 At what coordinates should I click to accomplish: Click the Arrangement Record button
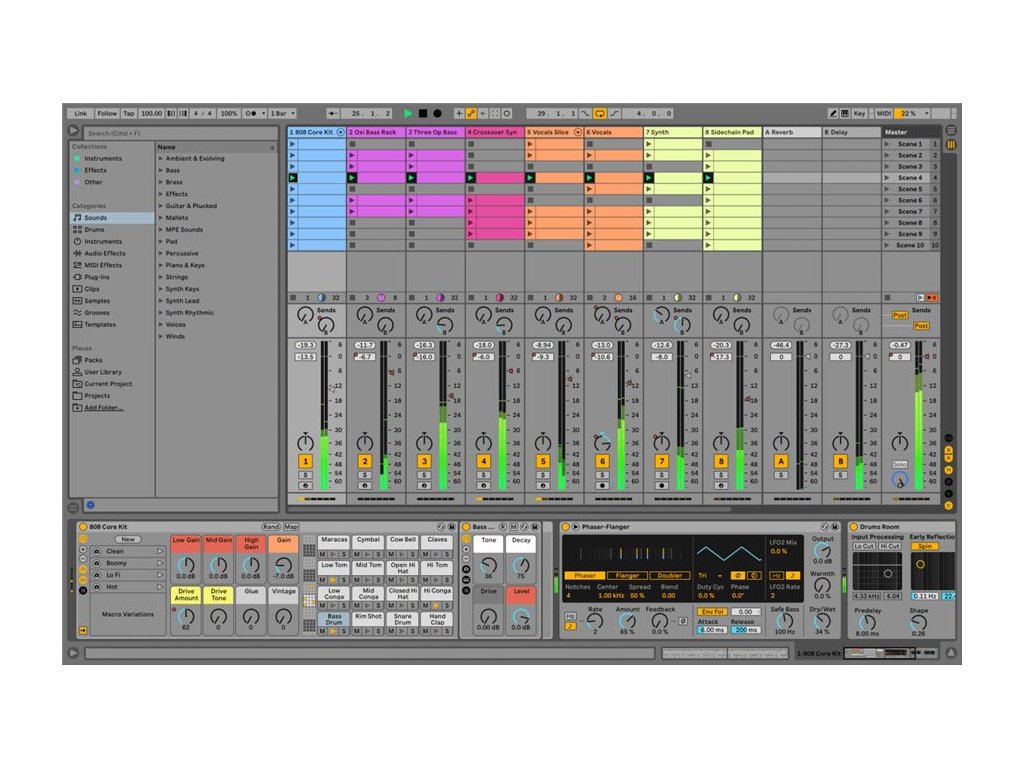[437, 114]
